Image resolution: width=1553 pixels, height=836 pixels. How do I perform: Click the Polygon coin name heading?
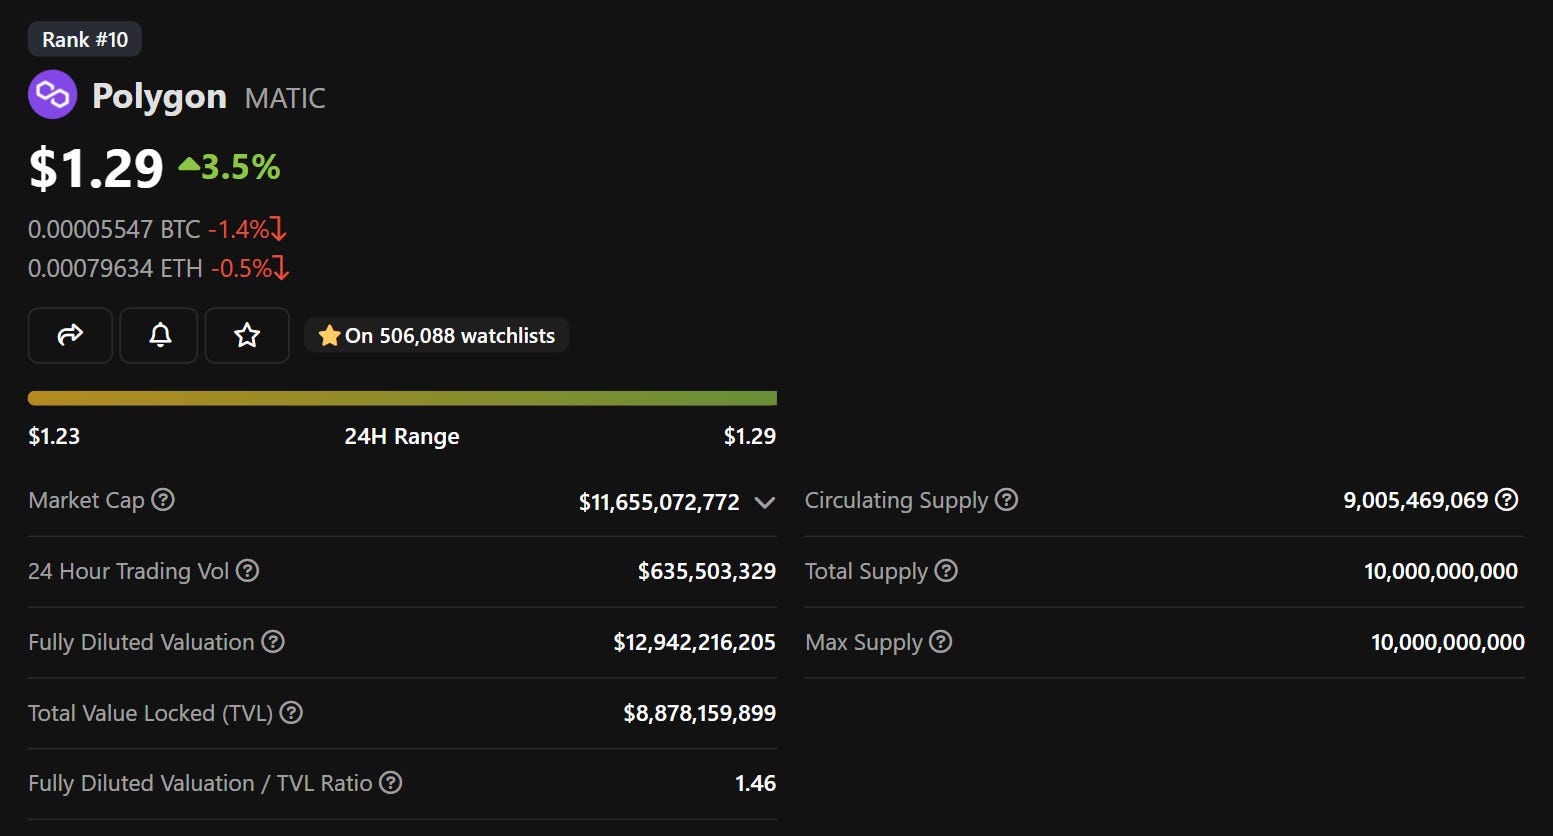[159, 96]
